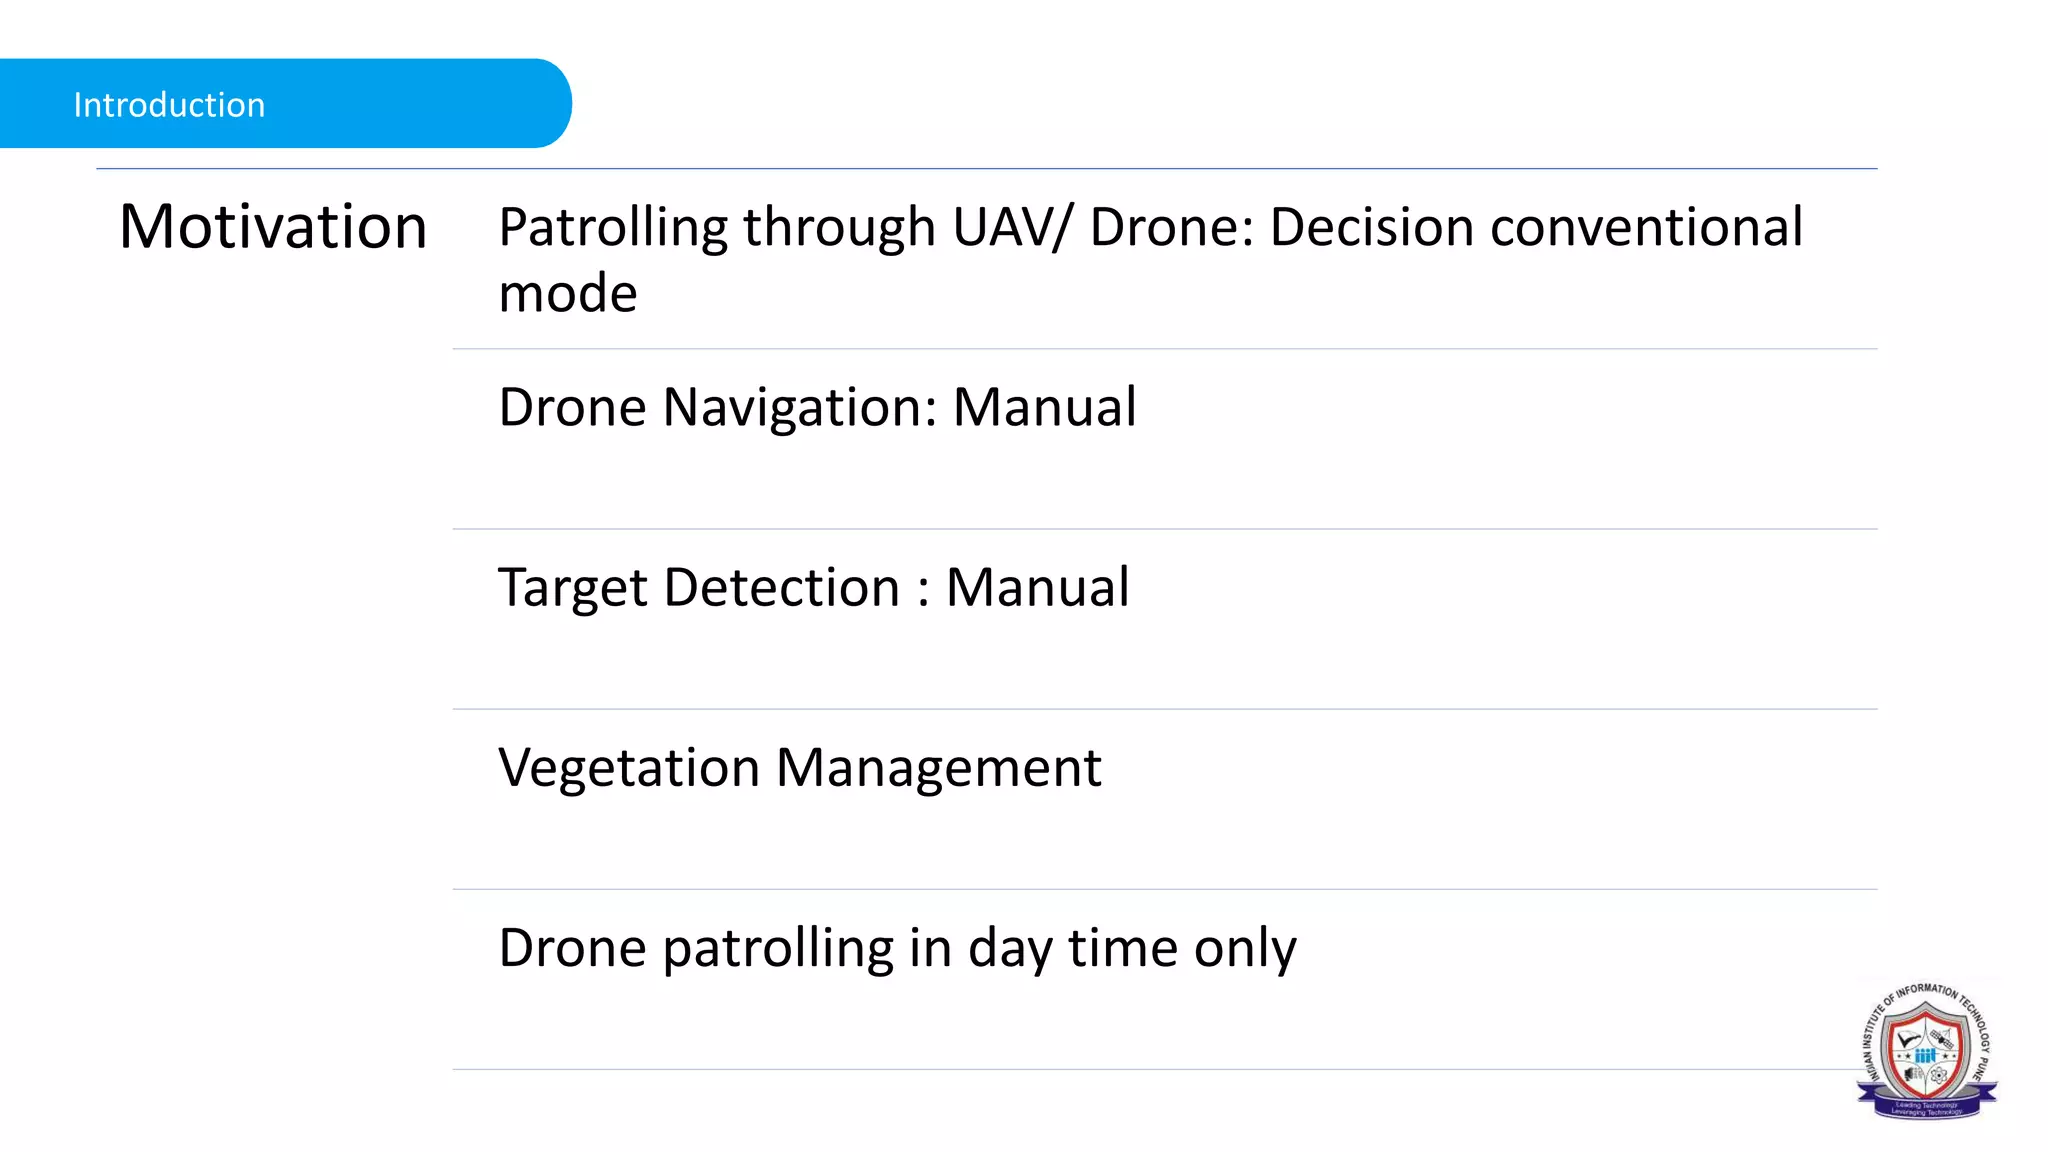Click the word Target in the third bullet
The height and width of the screenshot is (1152, 2048).
pyautogui.click(x=572, y=588)
